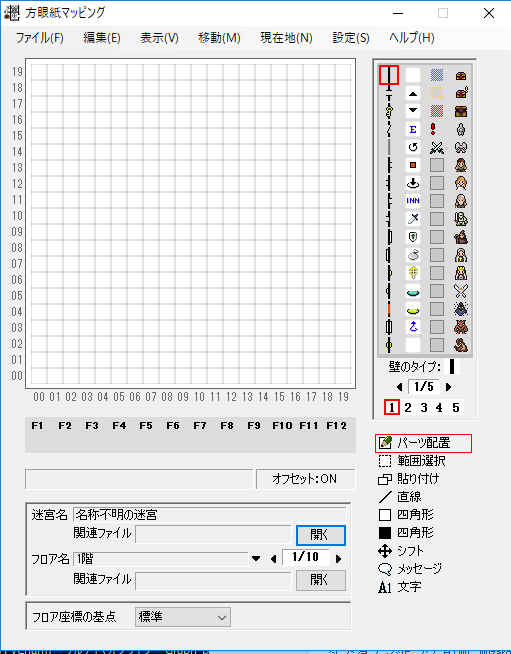The width and height of the screenshot is (511, 654).
Task: Pick the red checkered floor swatch
Action: (437, 111)
